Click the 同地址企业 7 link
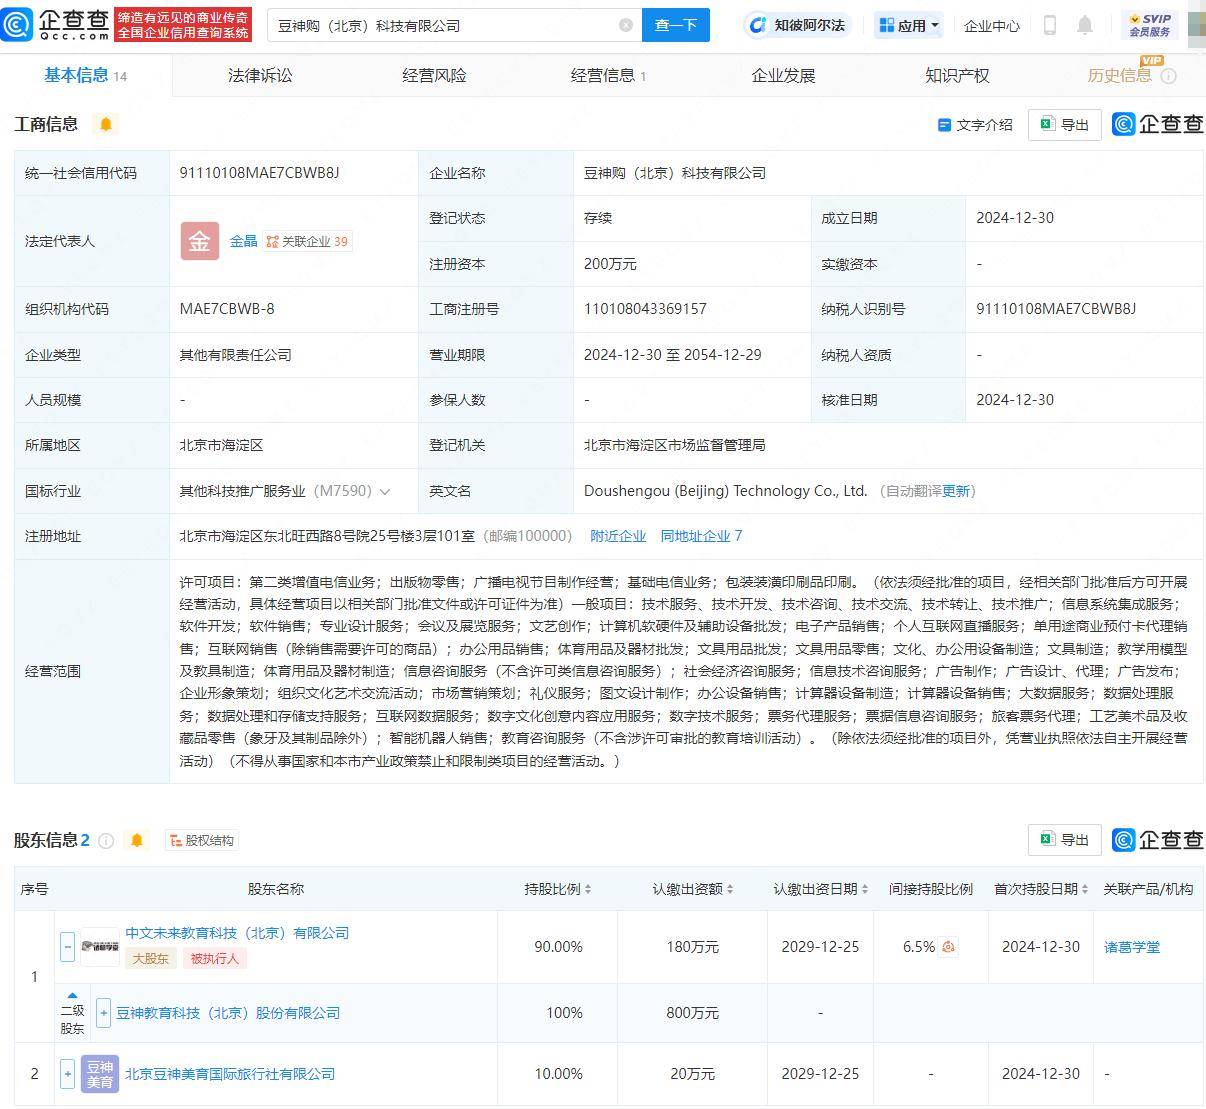 (701, 536)
